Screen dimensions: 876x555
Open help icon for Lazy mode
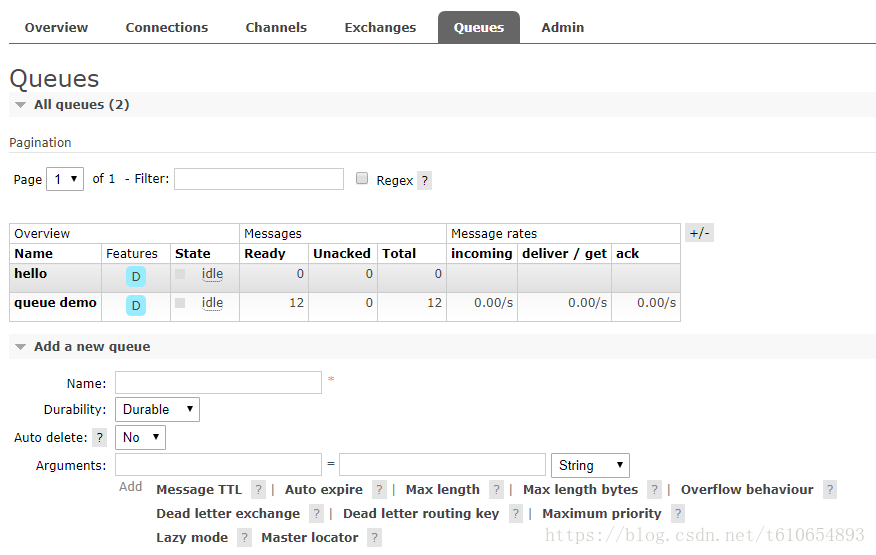[x=244, y=538]
